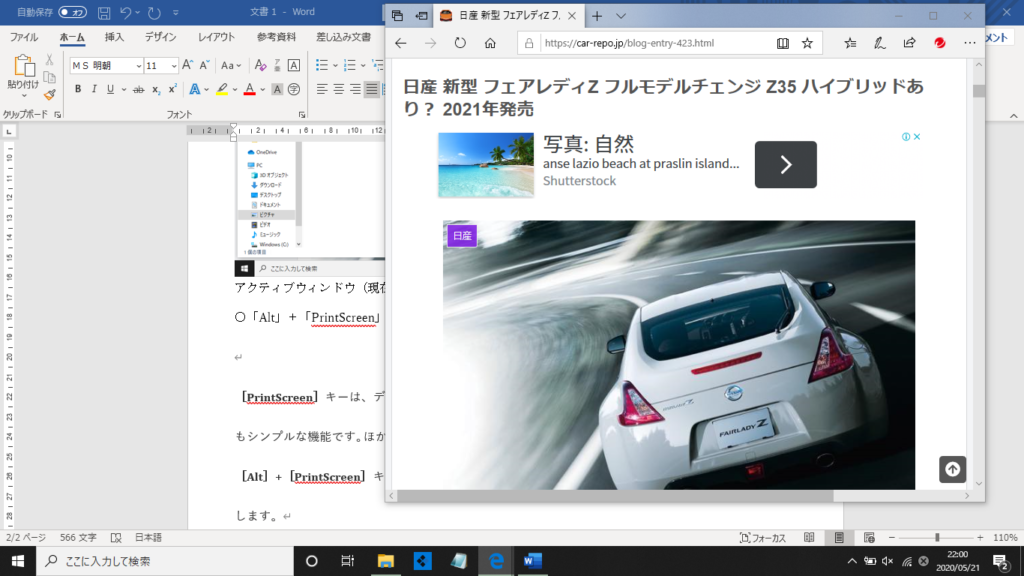Open the 参考資料 ribbon tab
1024x576 pixels.
pos(276,37)
